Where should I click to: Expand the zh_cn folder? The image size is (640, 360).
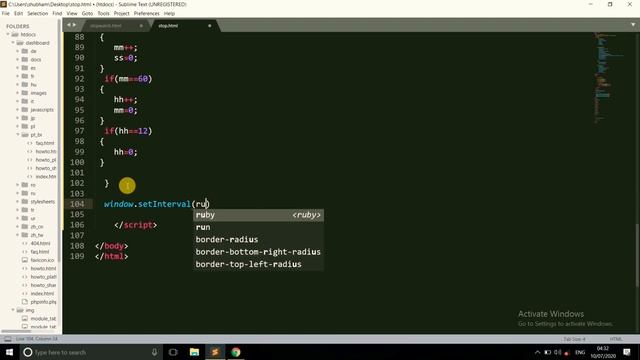pyautogui.click(x=18, y=226)
